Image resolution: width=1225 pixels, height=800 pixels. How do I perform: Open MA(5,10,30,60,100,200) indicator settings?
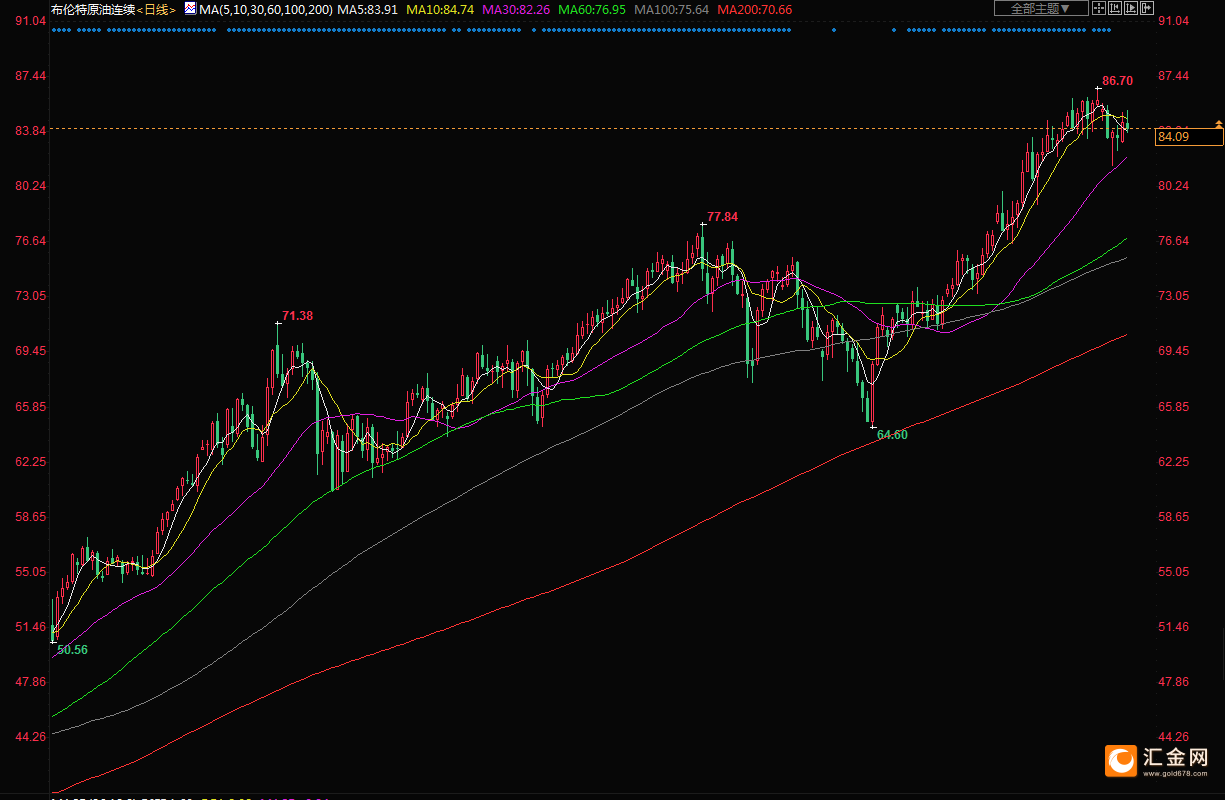[x=264, y=9]
